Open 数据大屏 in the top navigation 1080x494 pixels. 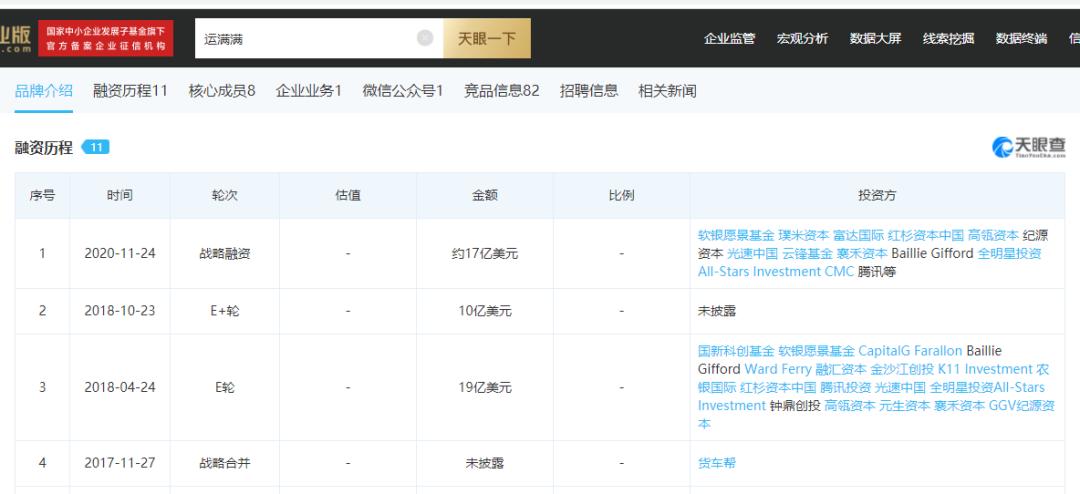(875, 39)
